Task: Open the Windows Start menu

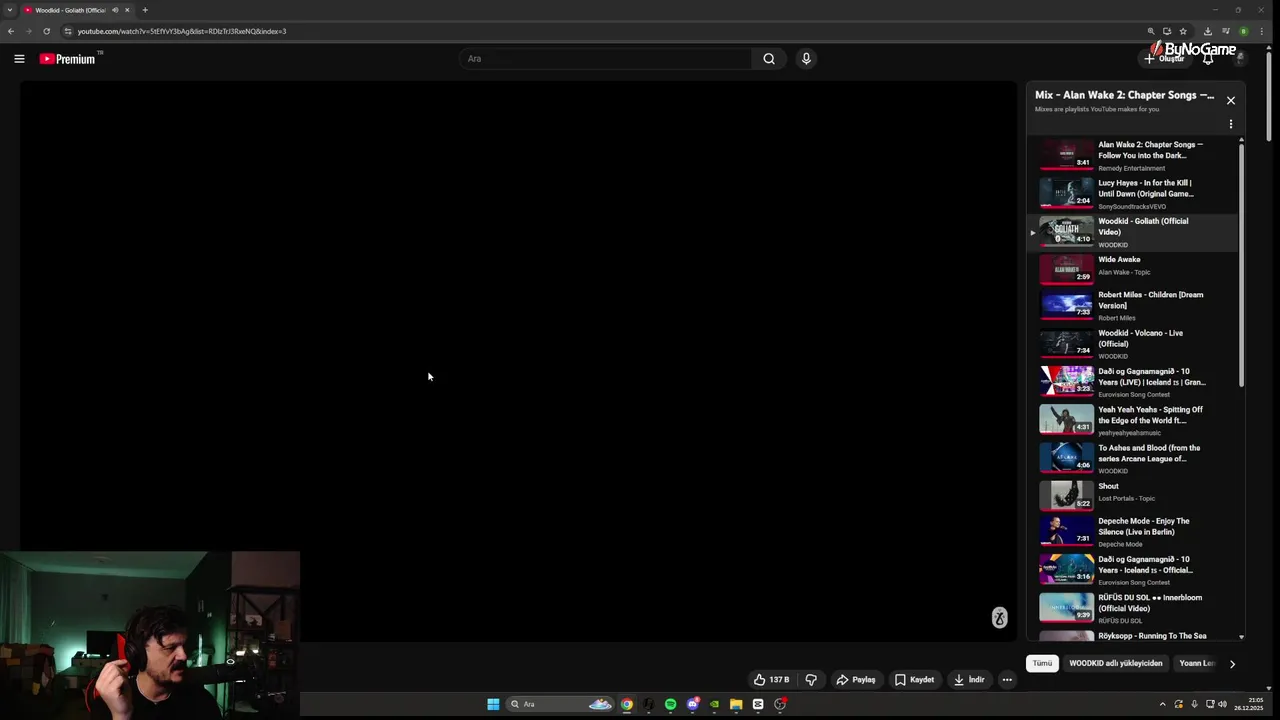Action: coord(493,704)
